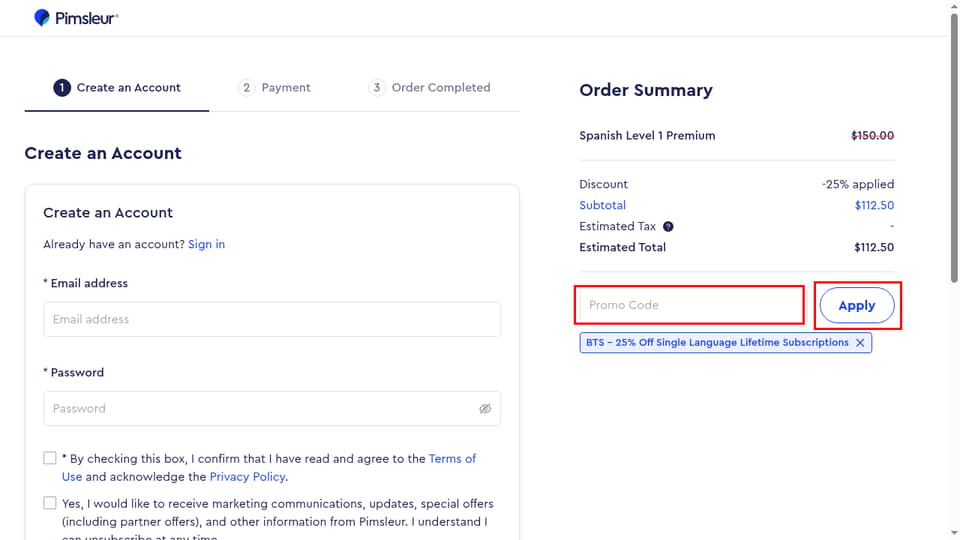Screen dimensions: 960x540
Task: Select the Order Completed step tab
Action: coord(429,88)
